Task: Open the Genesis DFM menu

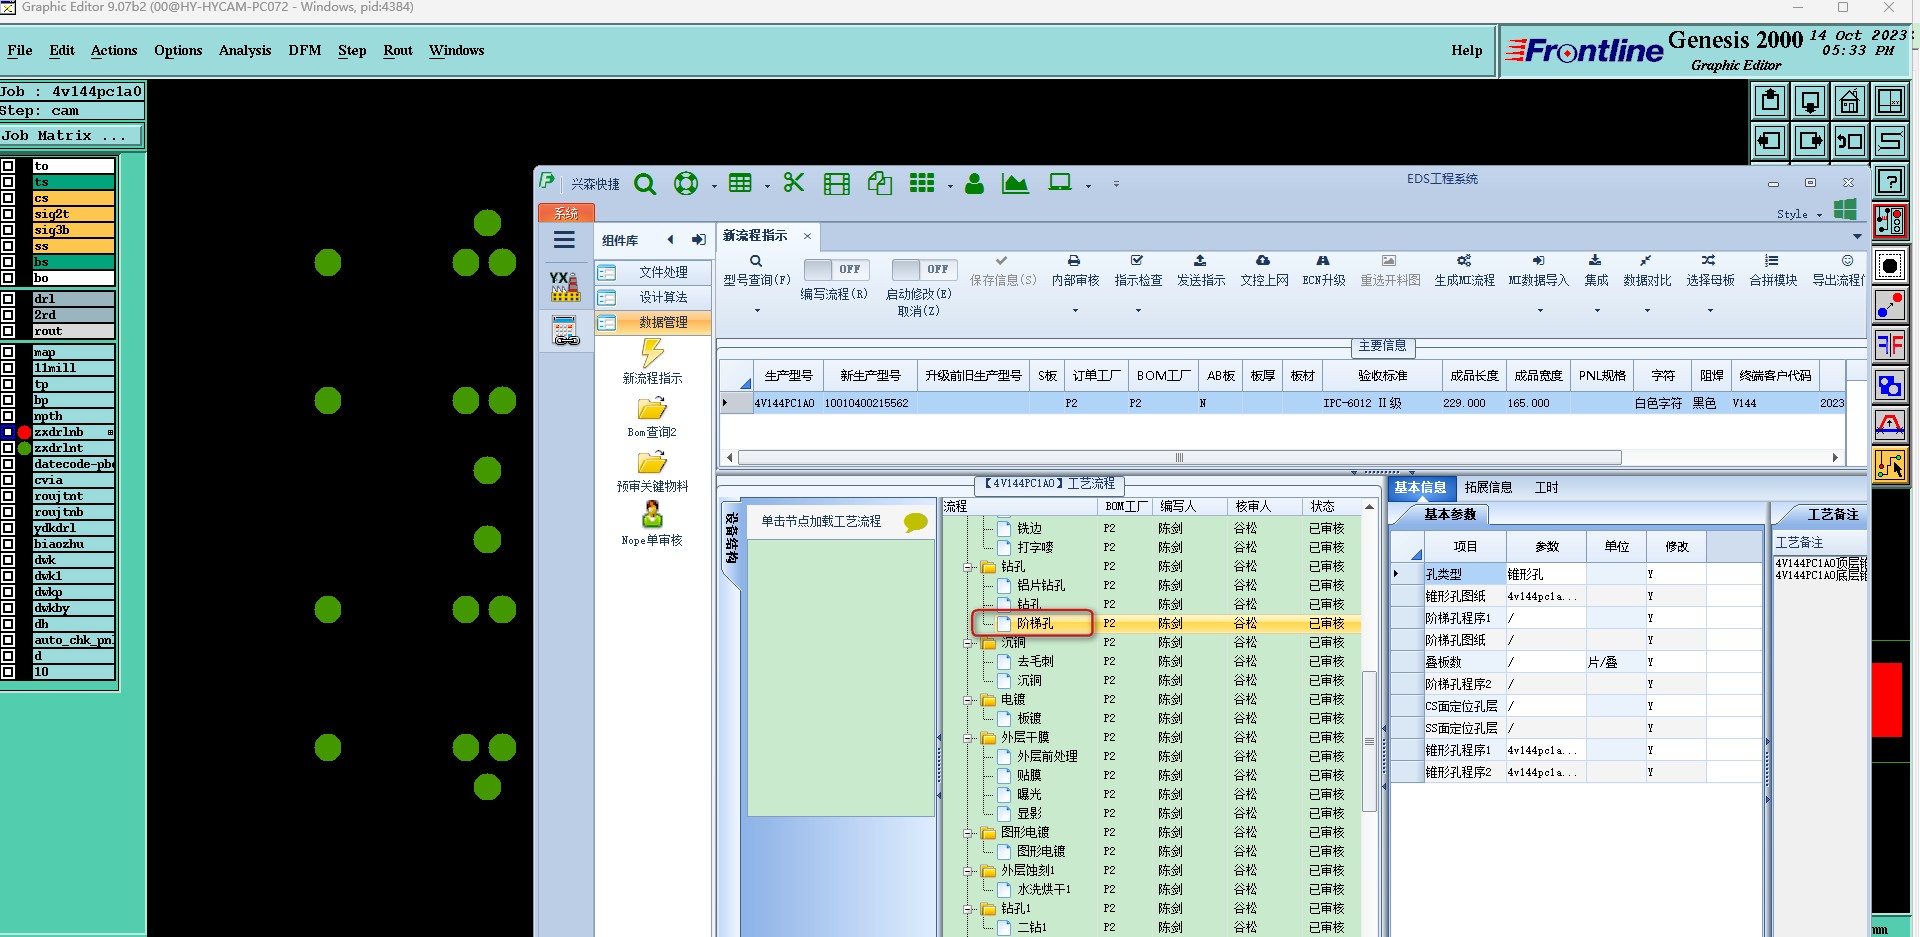Action: (x=305, y=50)
